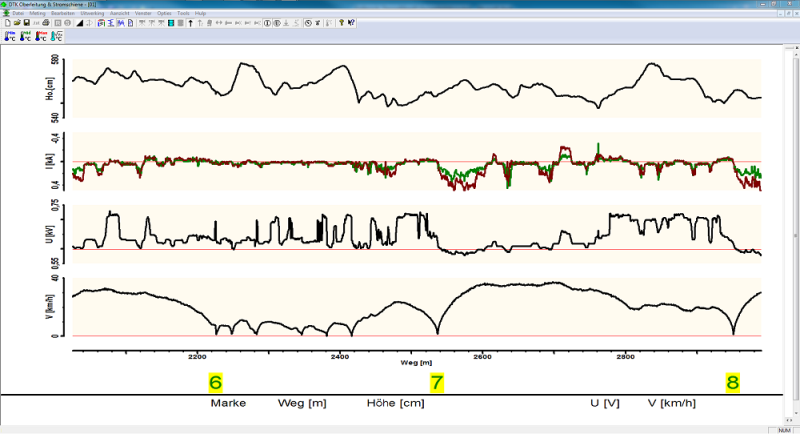Click the teal film-strip toolbar icon
This screenshot has width=800, height=434.
pyautogui.click(x=170, y=22)
